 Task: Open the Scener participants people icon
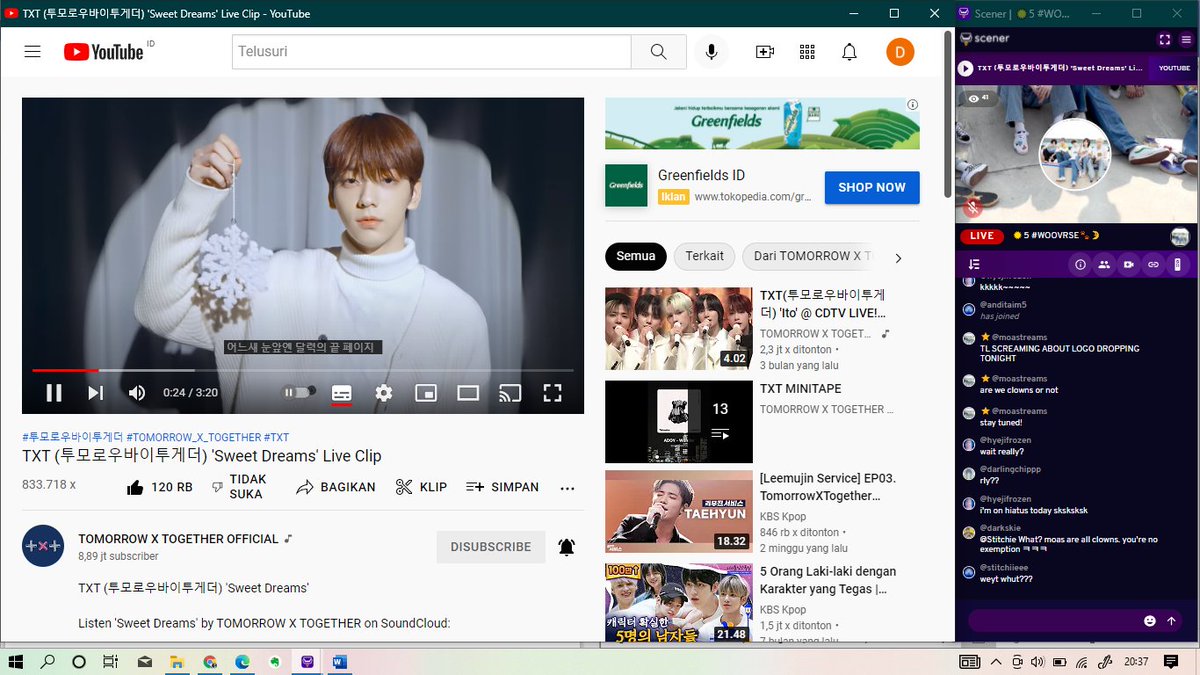pyautogui.click(x=1104, y=265)
